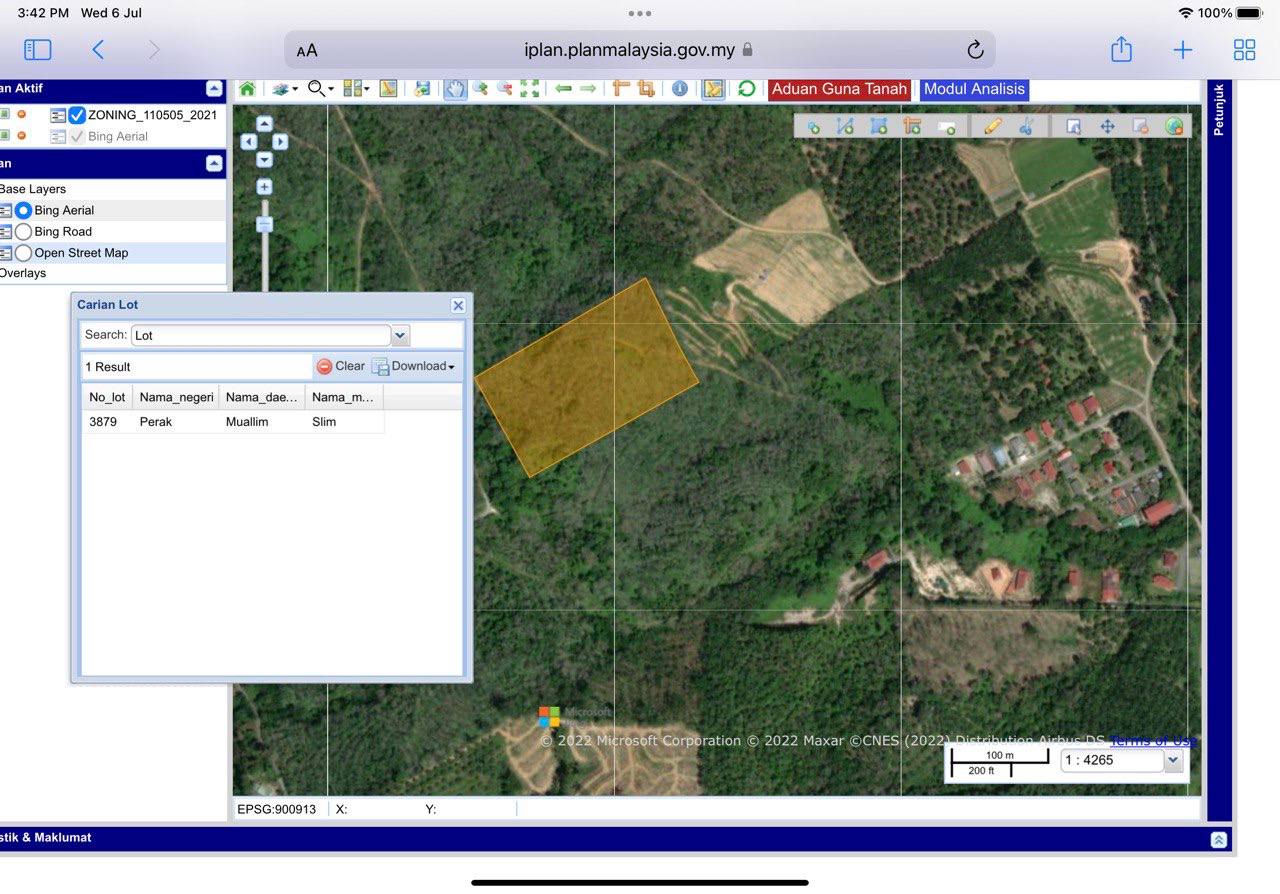Click the globe icon in drawing toolbar
Viewport: 1280px width, 894px height.
pyautogui.click(x=1174, y=126)
